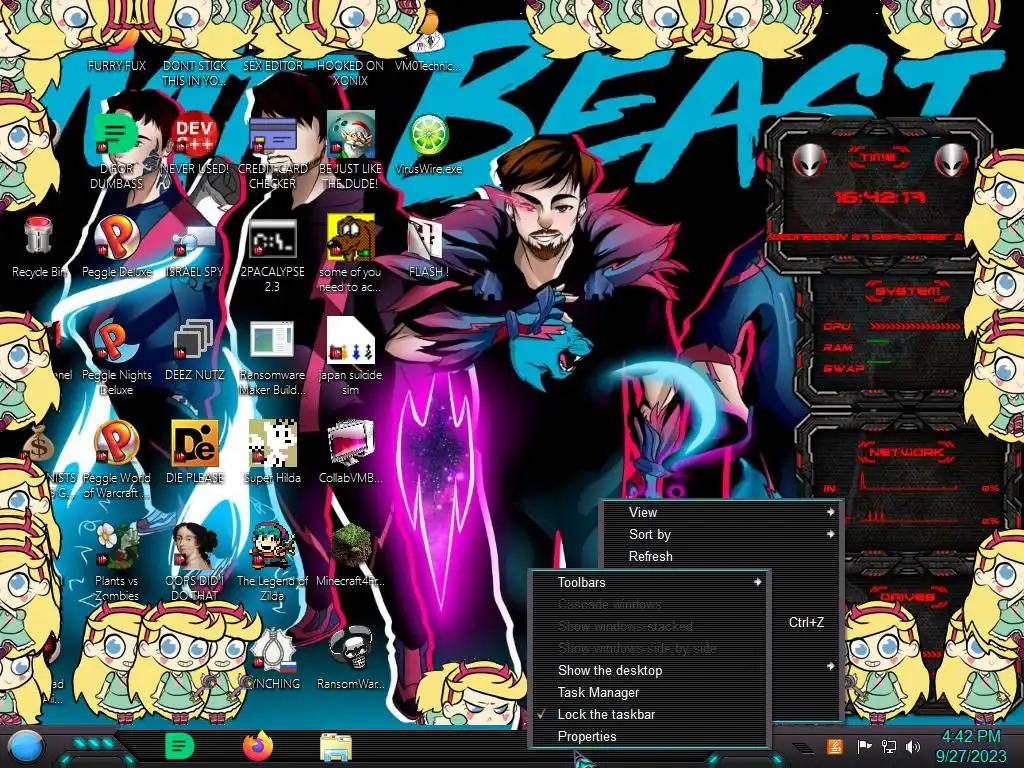The image size is (1024, 768).
Task: Click the network tray icon
Action: 889,746
